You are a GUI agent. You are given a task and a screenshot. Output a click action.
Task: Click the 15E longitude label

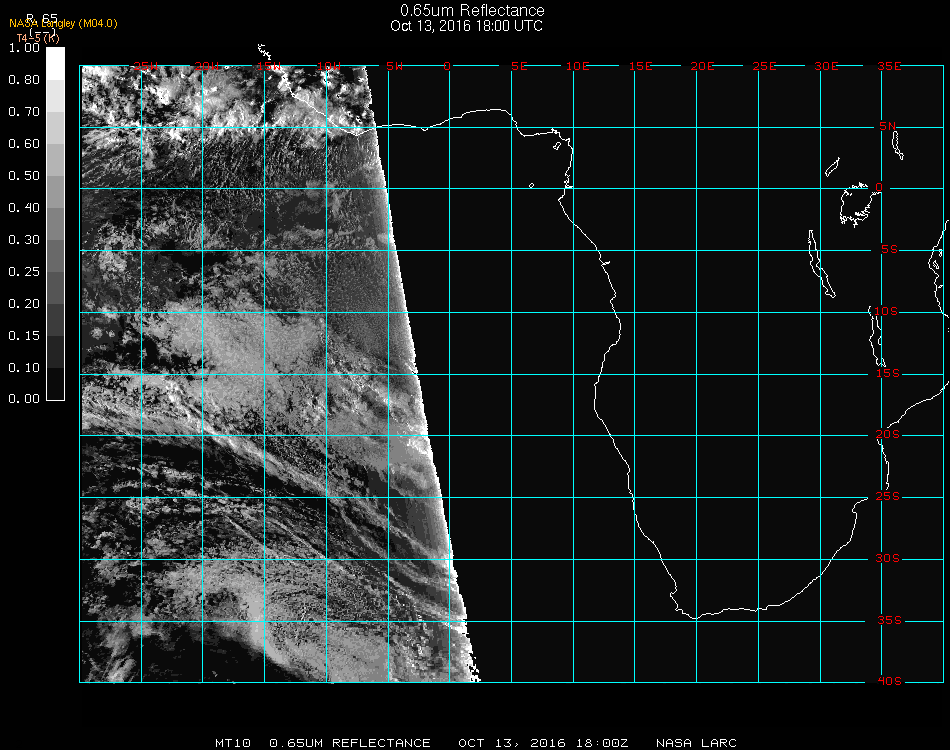pos(640,66)
